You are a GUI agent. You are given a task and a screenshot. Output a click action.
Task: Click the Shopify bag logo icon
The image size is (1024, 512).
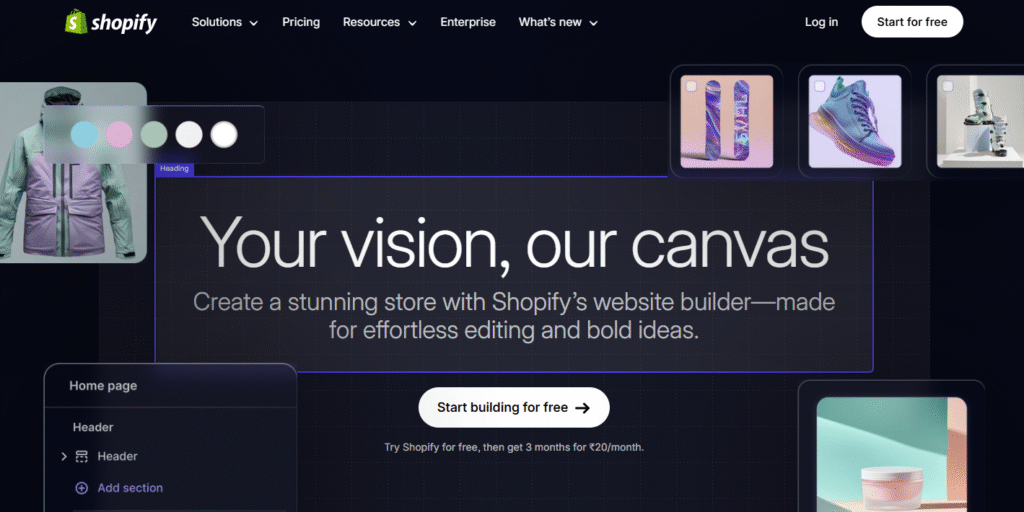(x=75, y=22)
